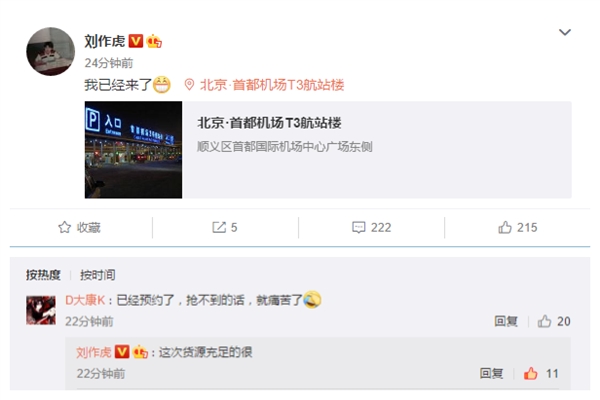Open D大康K's avatar picture
Screen dimensions: 600x400
(x=41, y=310)
